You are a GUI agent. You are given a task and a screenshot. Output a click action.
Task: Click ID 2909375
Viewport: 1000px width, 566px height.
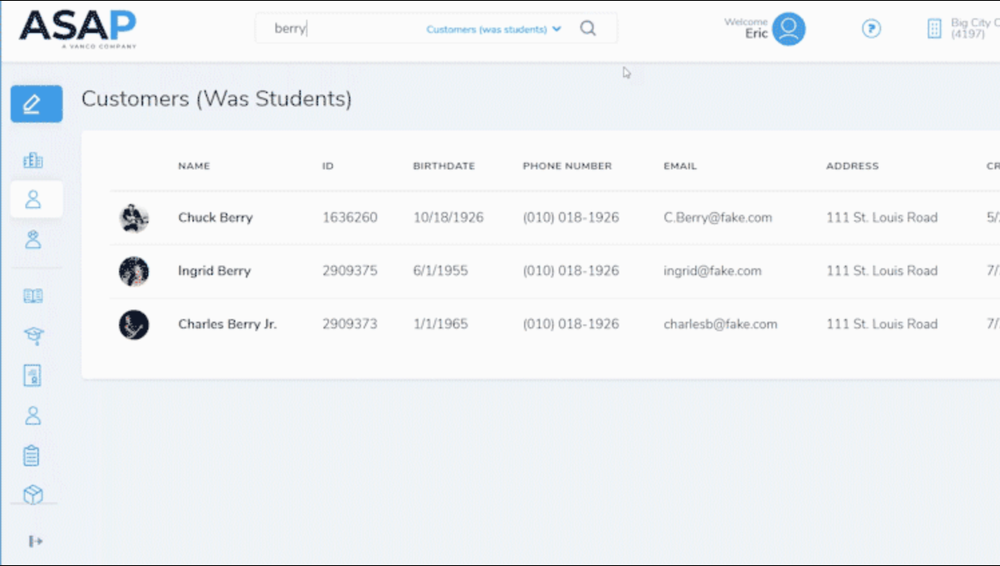349,271
